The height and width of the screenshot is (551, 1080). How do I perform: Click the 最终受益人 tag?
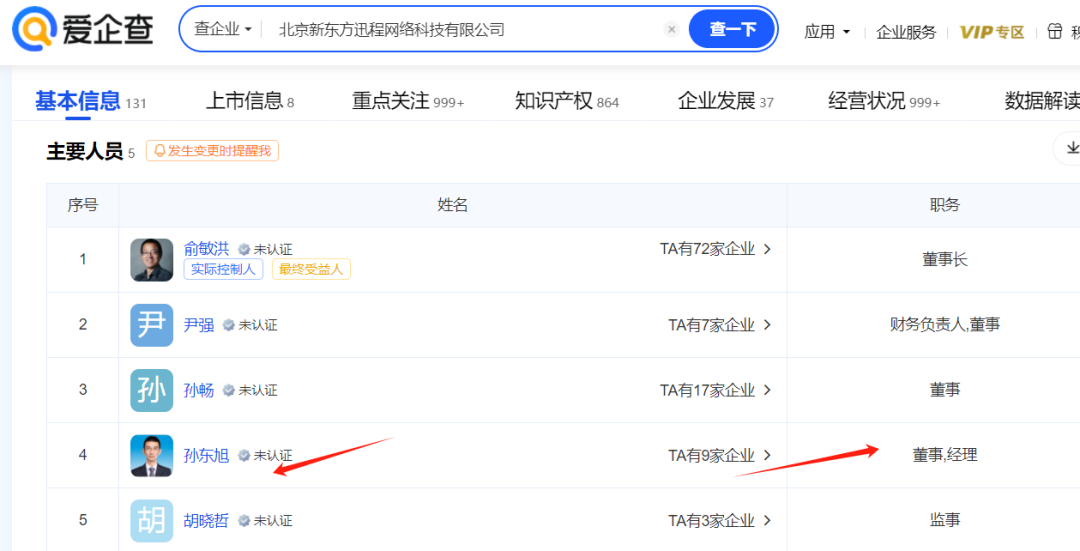point(311,269)
